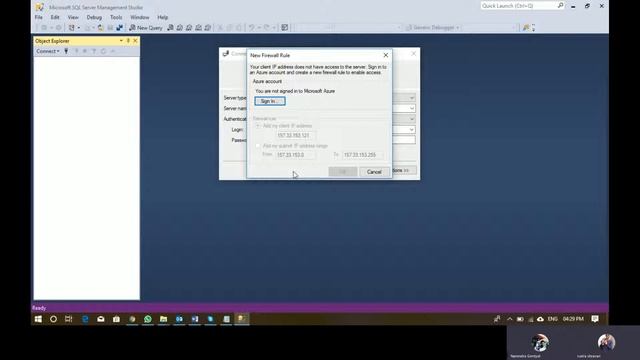Click the From subnet IP field
Viewport: 640px width, 360px height.
[295, 155]
